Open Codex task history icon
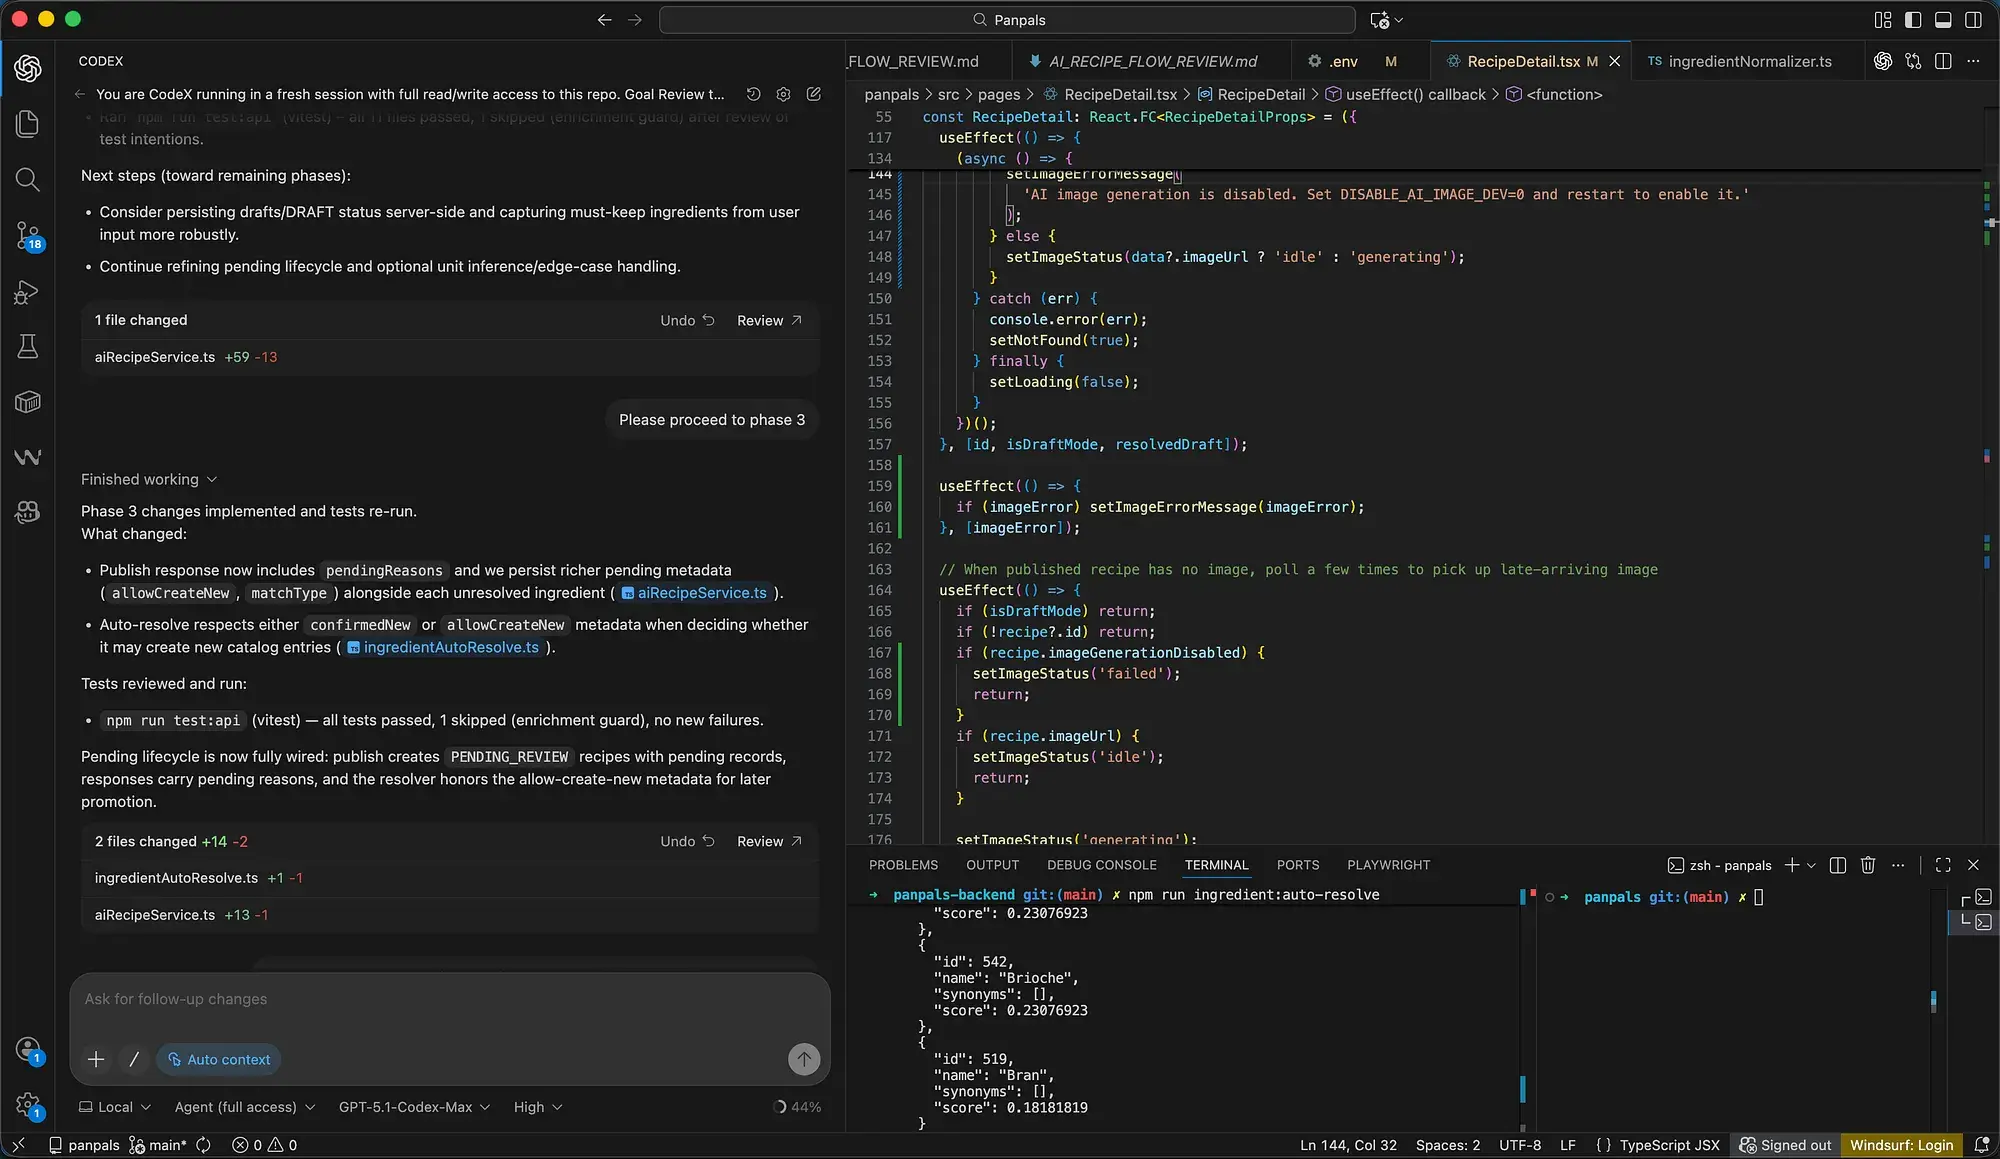Viewport: 2000px width, 1159px height. [754, 94]
